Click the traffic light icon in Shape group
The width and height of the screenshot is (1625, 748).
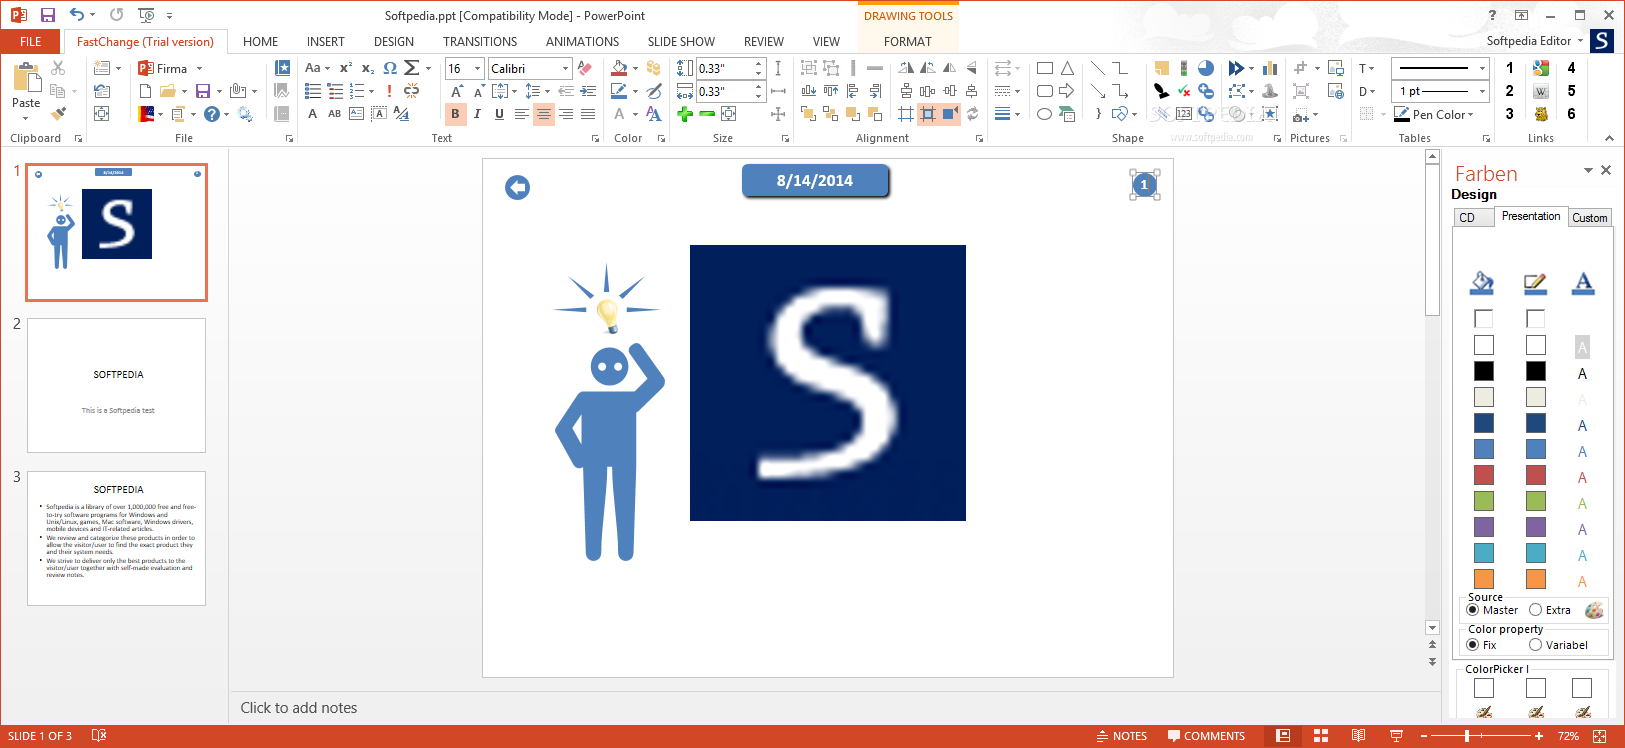tap(1184, 68)
